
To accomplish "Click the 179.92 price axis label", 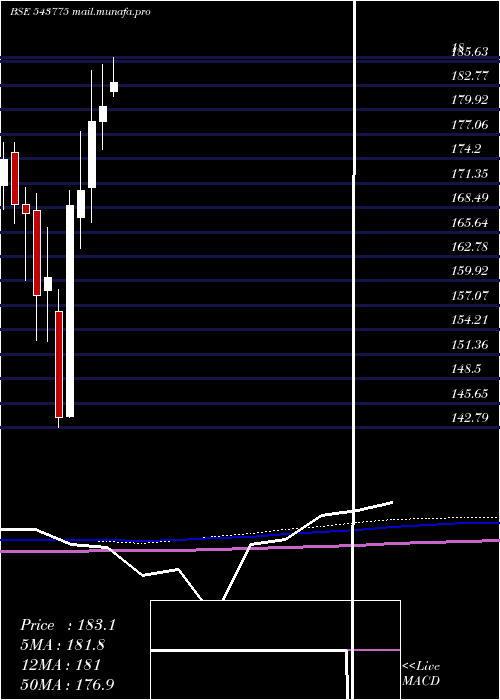I will click(470, 100).
